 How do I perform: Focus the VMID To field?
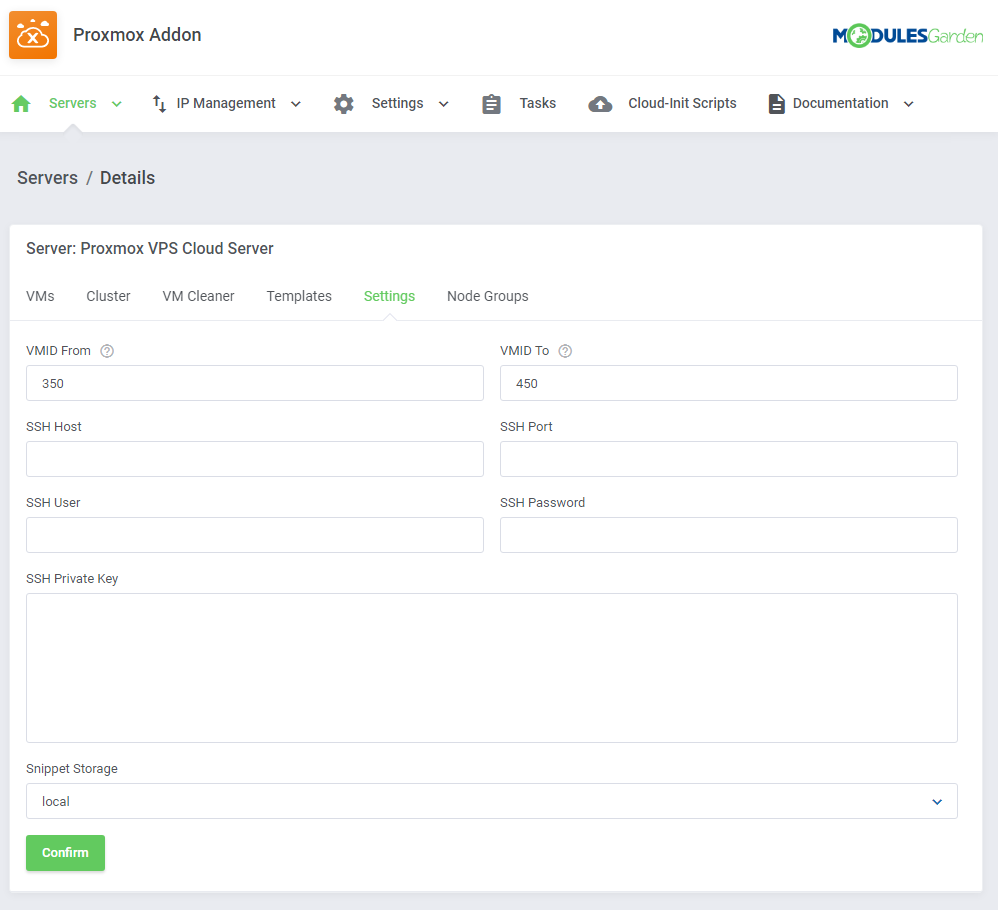tap(729, 383)
